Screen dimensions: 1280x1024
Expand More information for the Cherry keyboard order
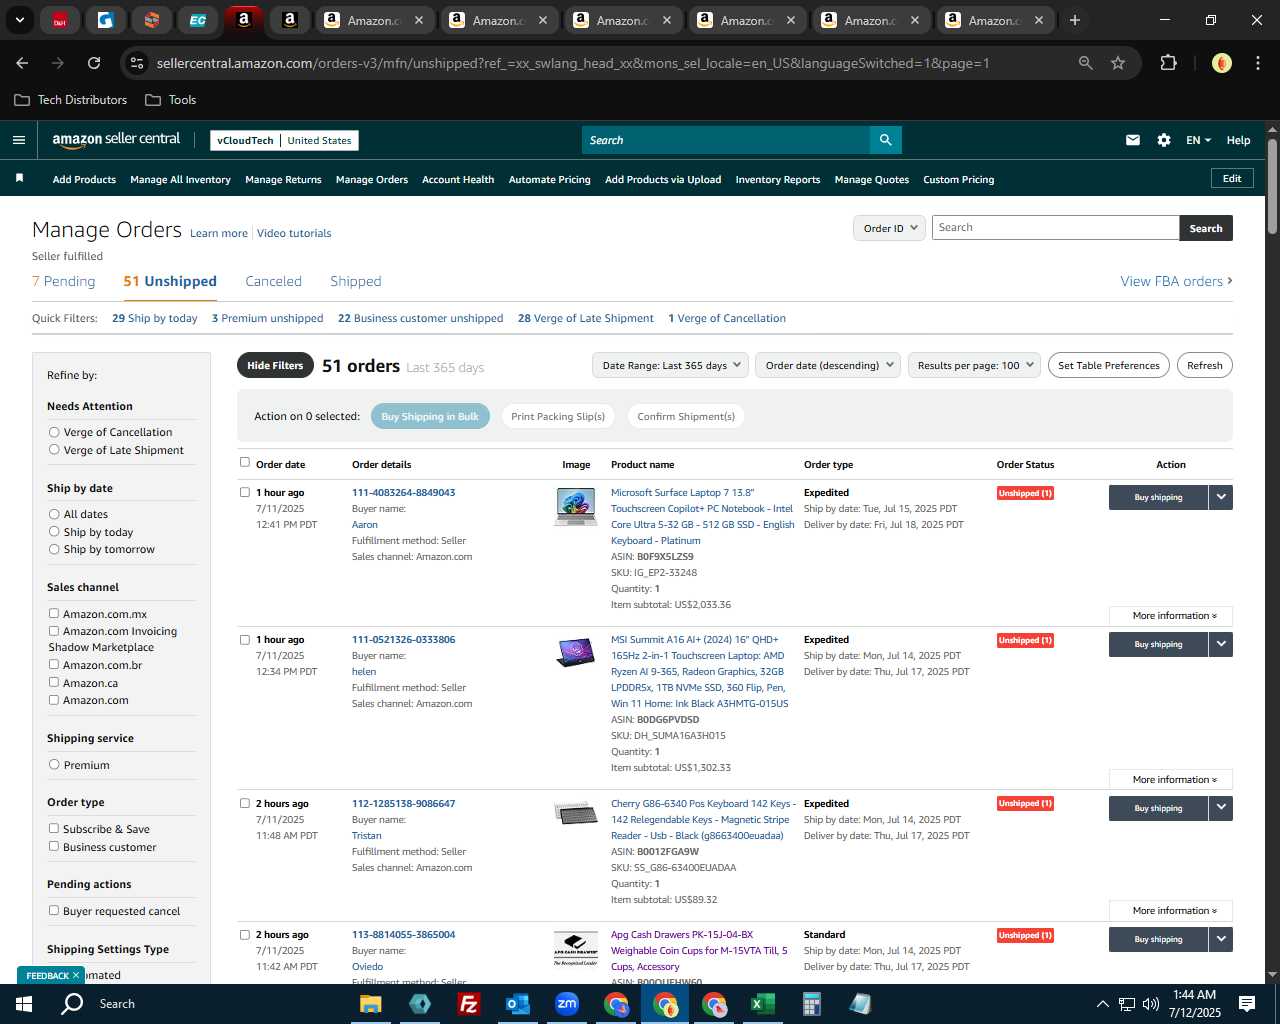pyautogui.click(x=1171, y=910)
